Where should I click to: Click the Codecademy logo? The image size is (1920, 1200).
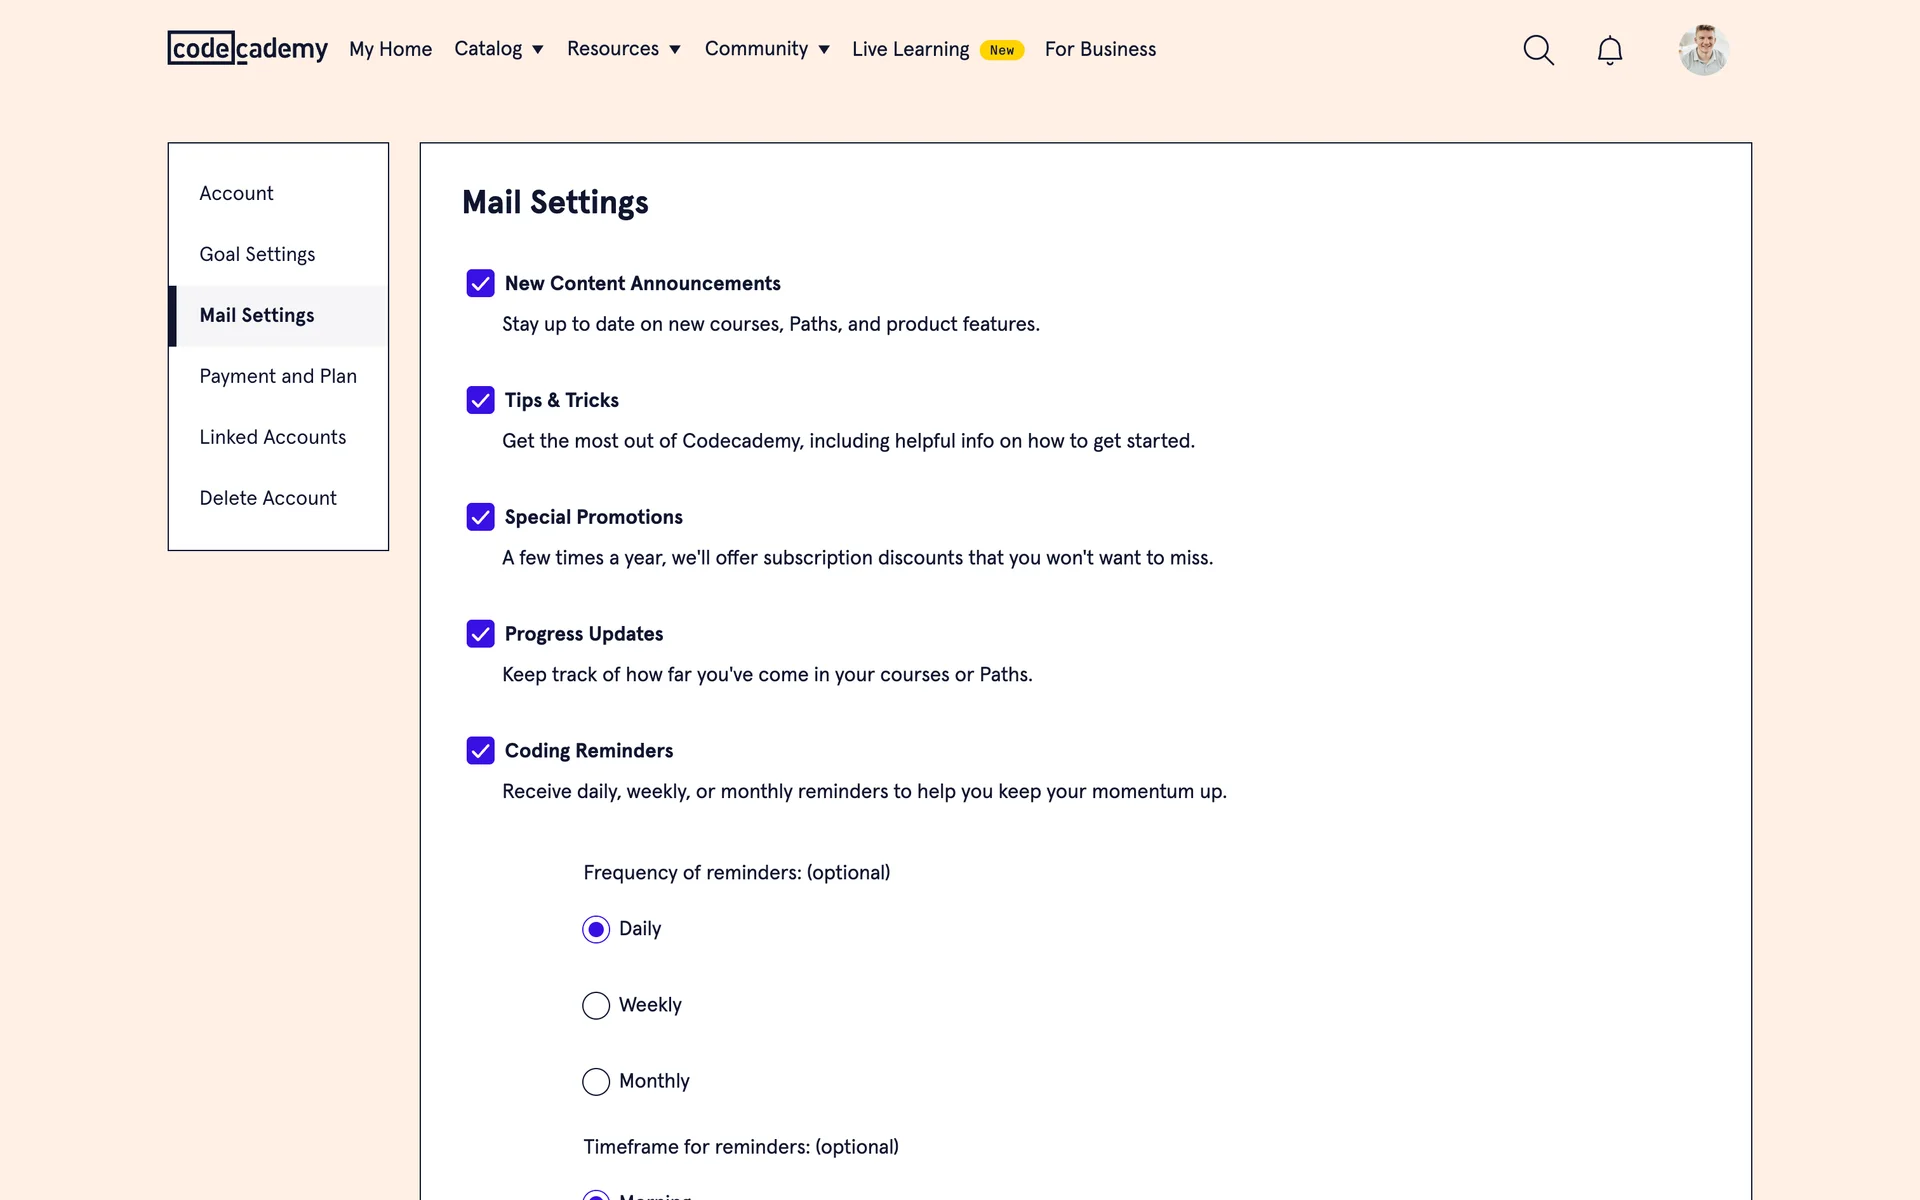(x=247, y=48)
